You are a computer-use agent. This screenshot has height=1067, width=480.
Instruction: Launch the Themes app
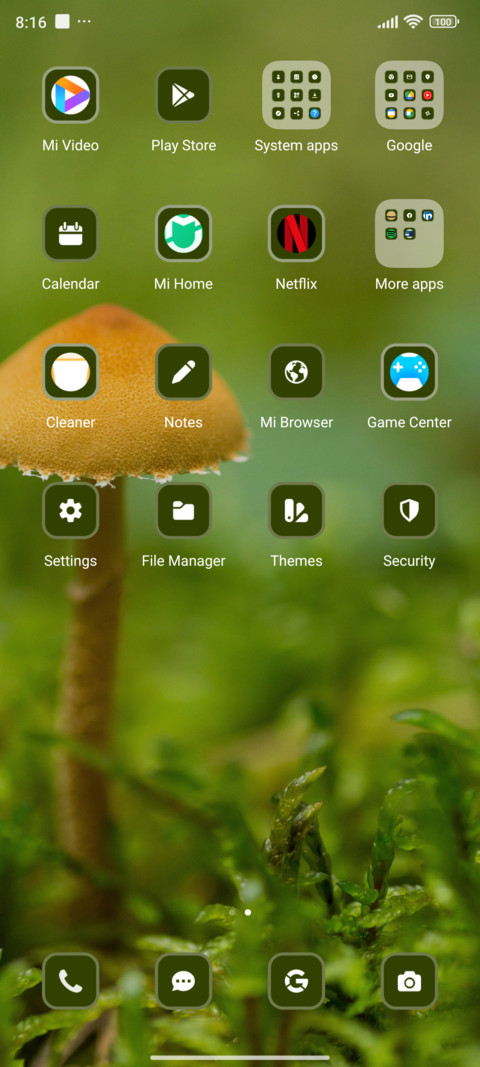296,510
